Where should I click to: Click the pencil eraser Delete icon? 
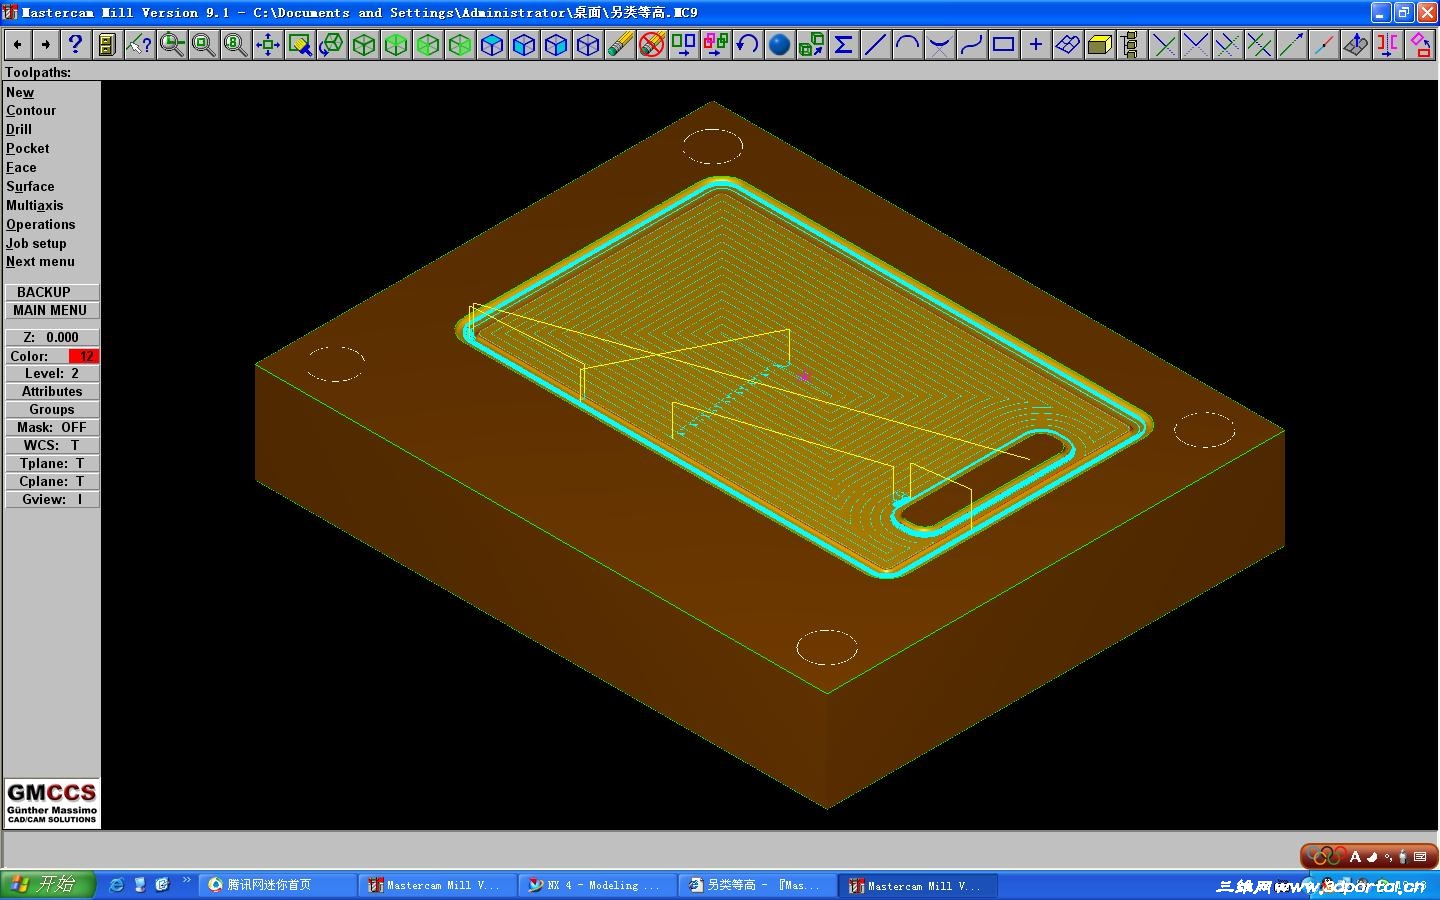click(x=619, y=44)
